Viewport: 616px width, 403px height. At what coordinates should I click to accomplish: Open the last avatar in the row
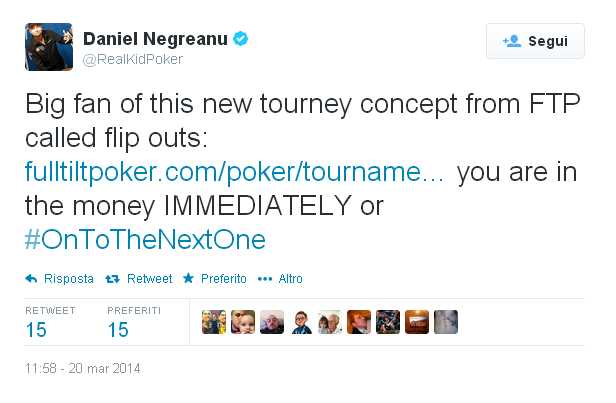pos(446,322)
